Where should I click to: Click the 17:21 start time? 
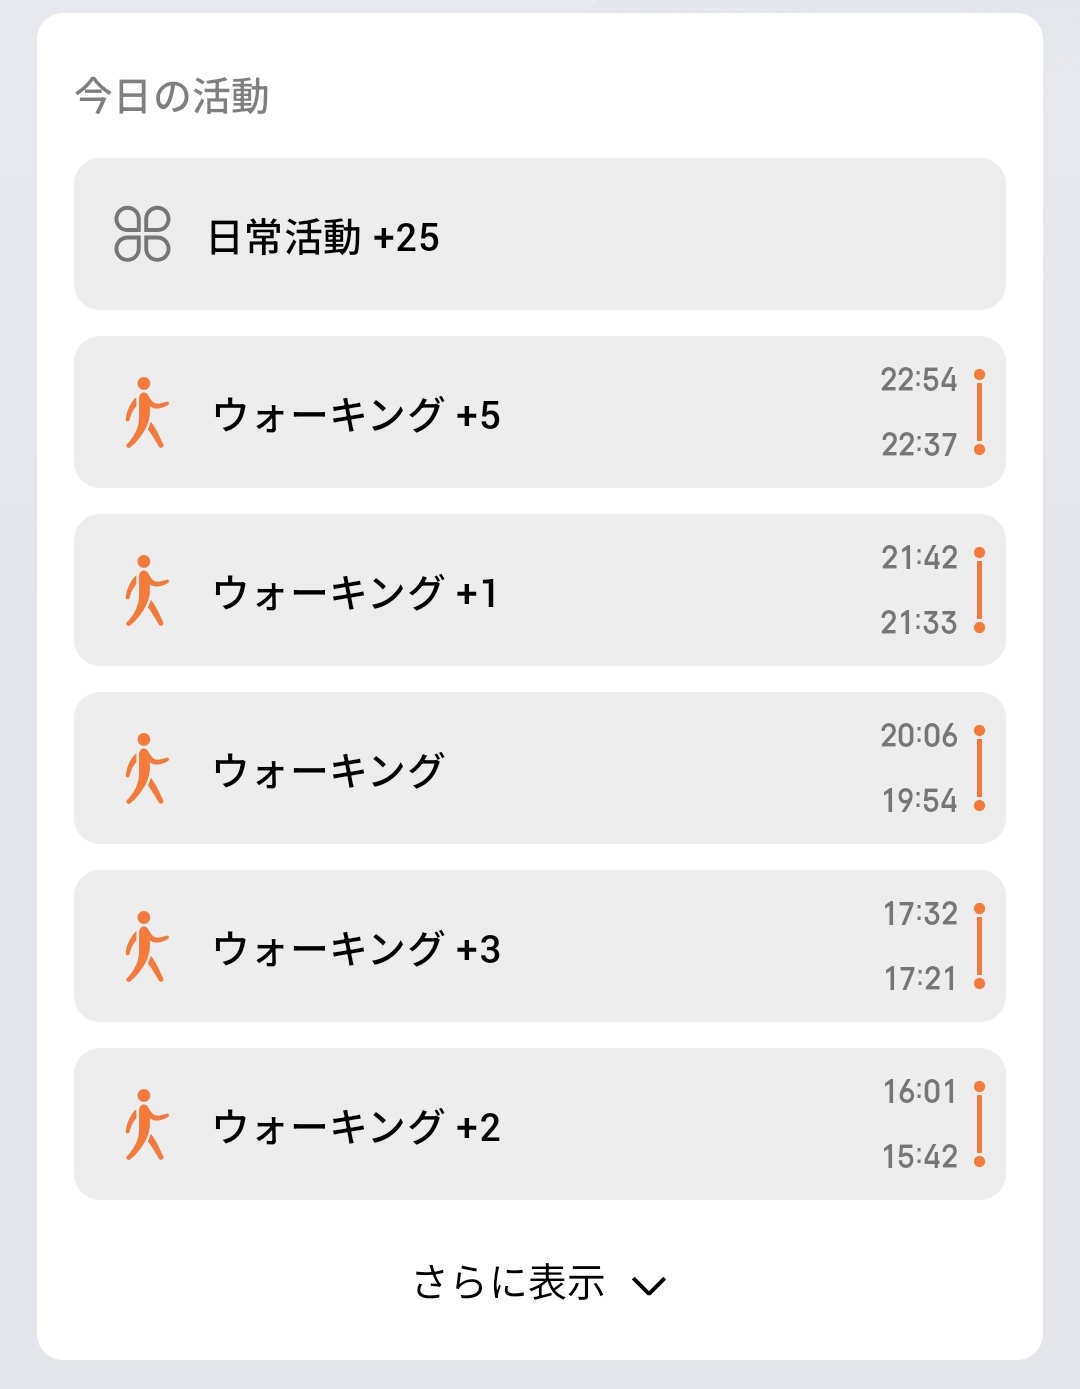pos(920,978)
